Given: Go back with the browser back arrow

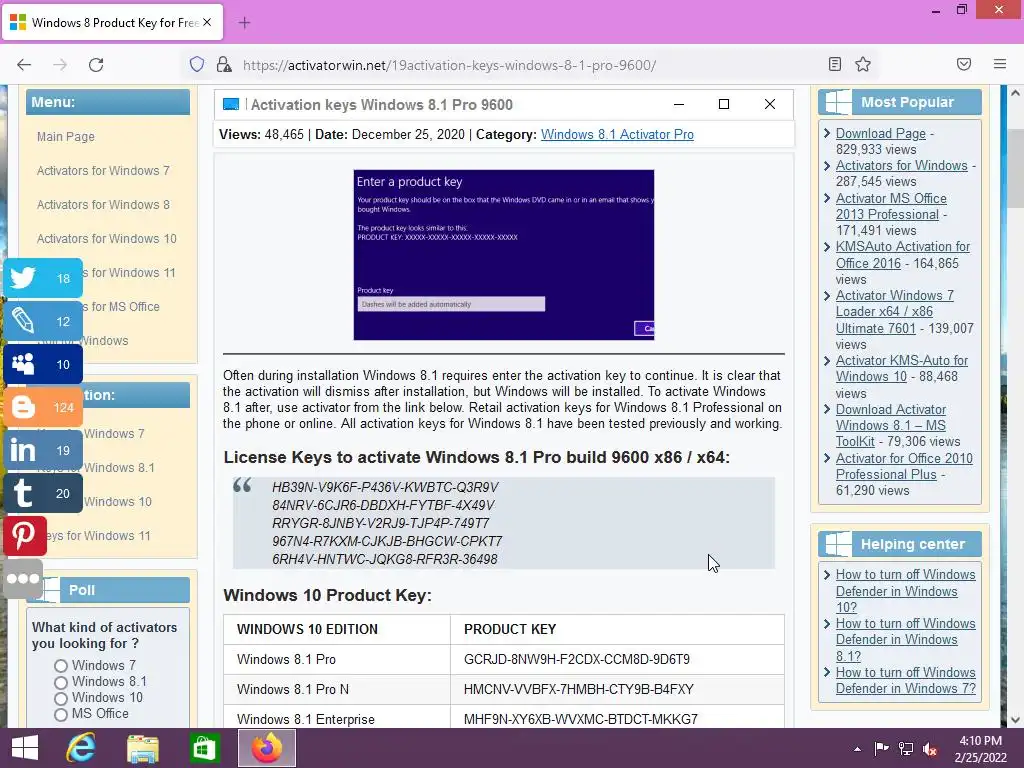Looking at the screenshot, I should pos(24,65).
